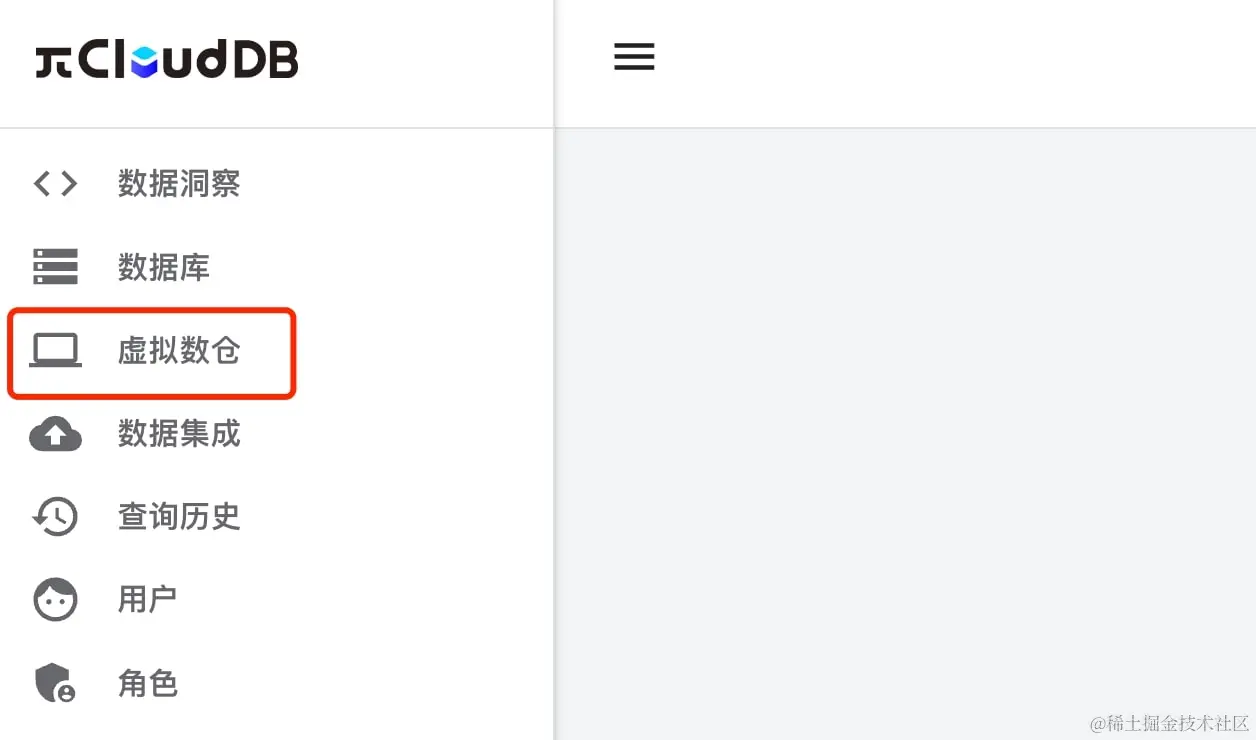Click the code brackets icon for 数据洞察
The image size is (1256, 740).
pos(56,184)
